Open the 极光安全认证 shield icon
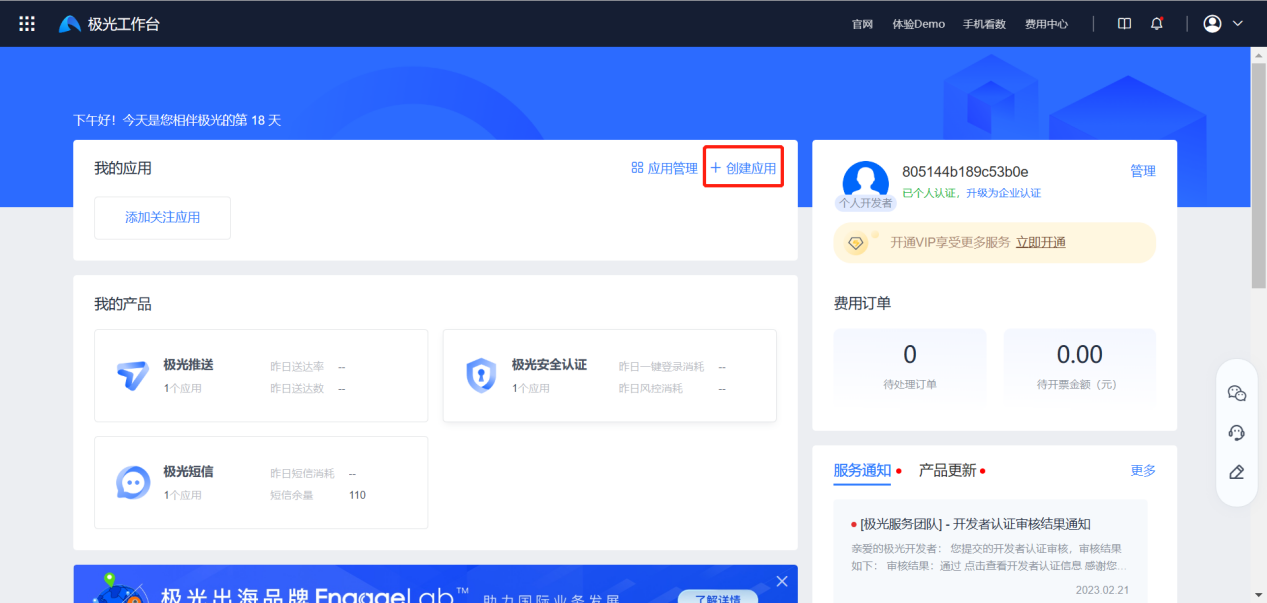 pos(481,375)
